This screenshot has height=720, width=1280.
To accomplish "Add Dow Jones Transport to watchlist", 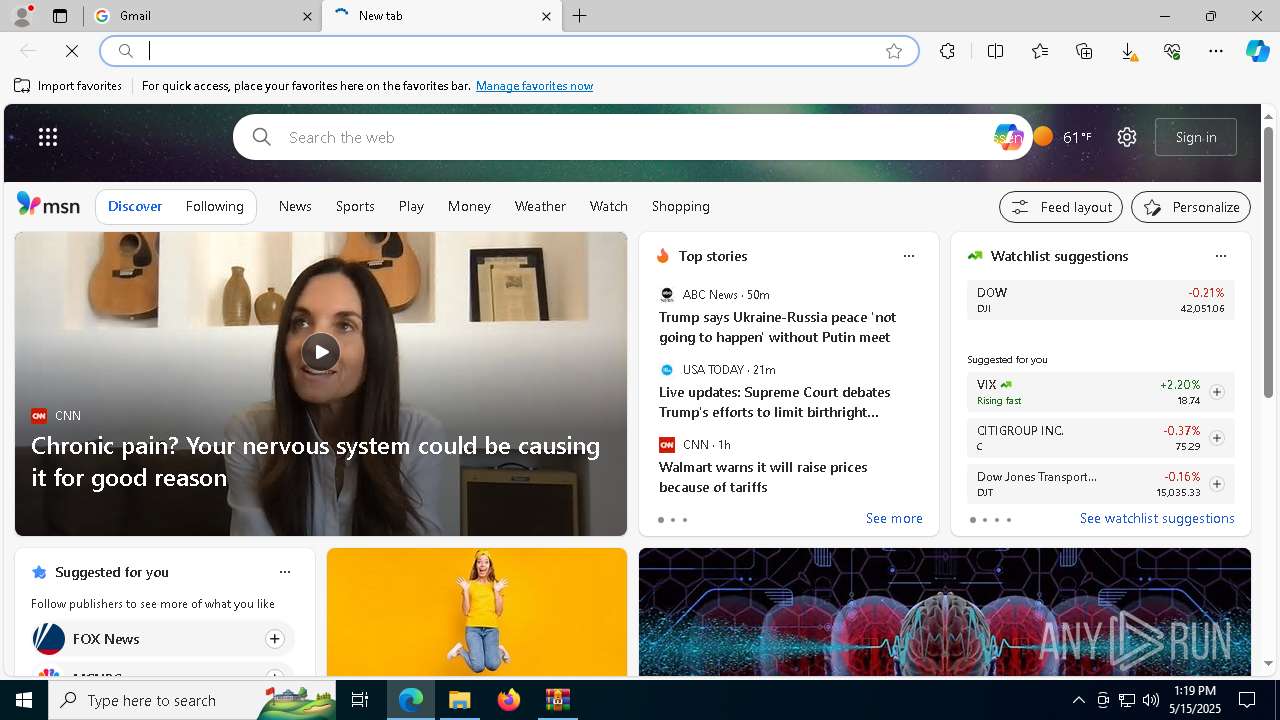I will [1217, 484].
